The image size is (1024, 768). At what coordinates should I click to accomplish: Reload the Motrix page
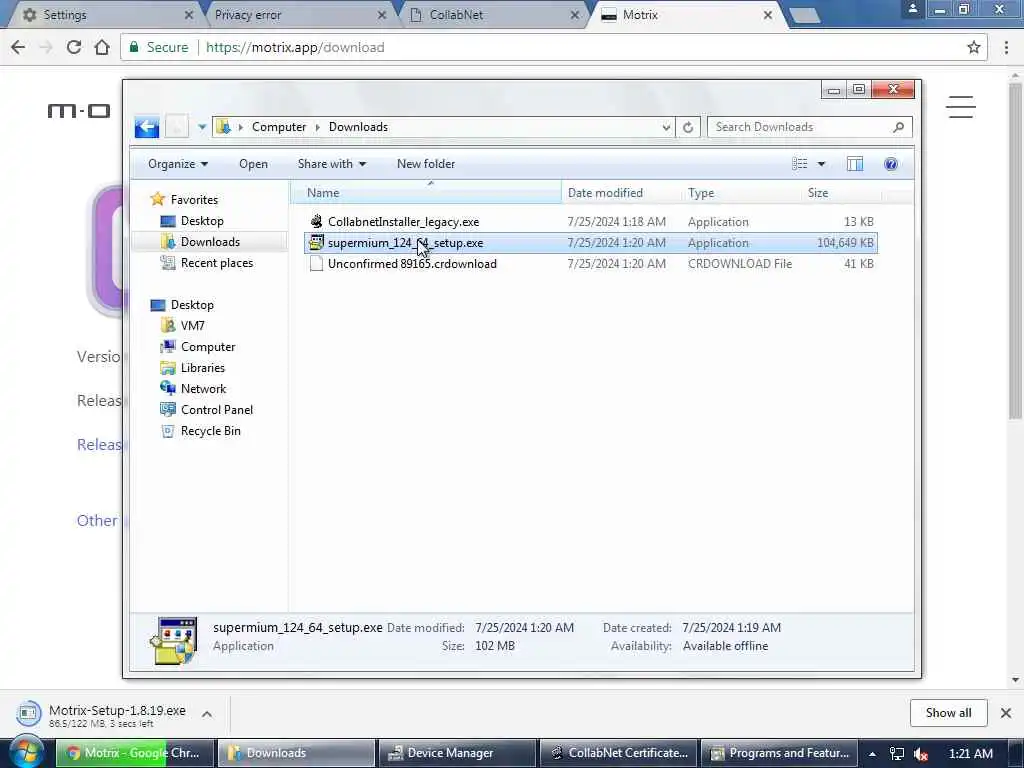click(x=74, y=47)
